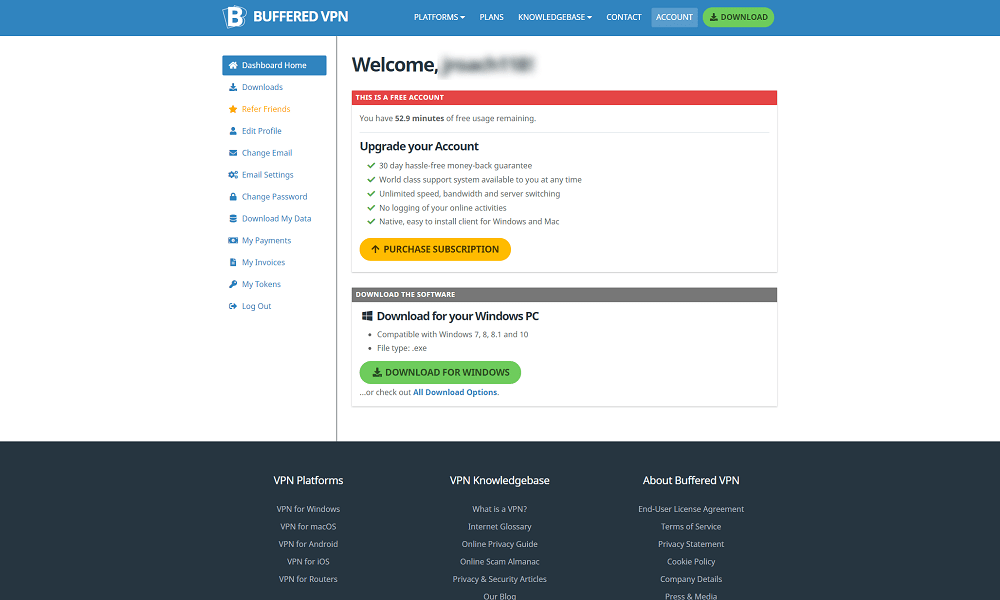Viewport: 1000px width, 600px height.
Task: Open End-User License Agreement footer link
Action: coord(691,509)
